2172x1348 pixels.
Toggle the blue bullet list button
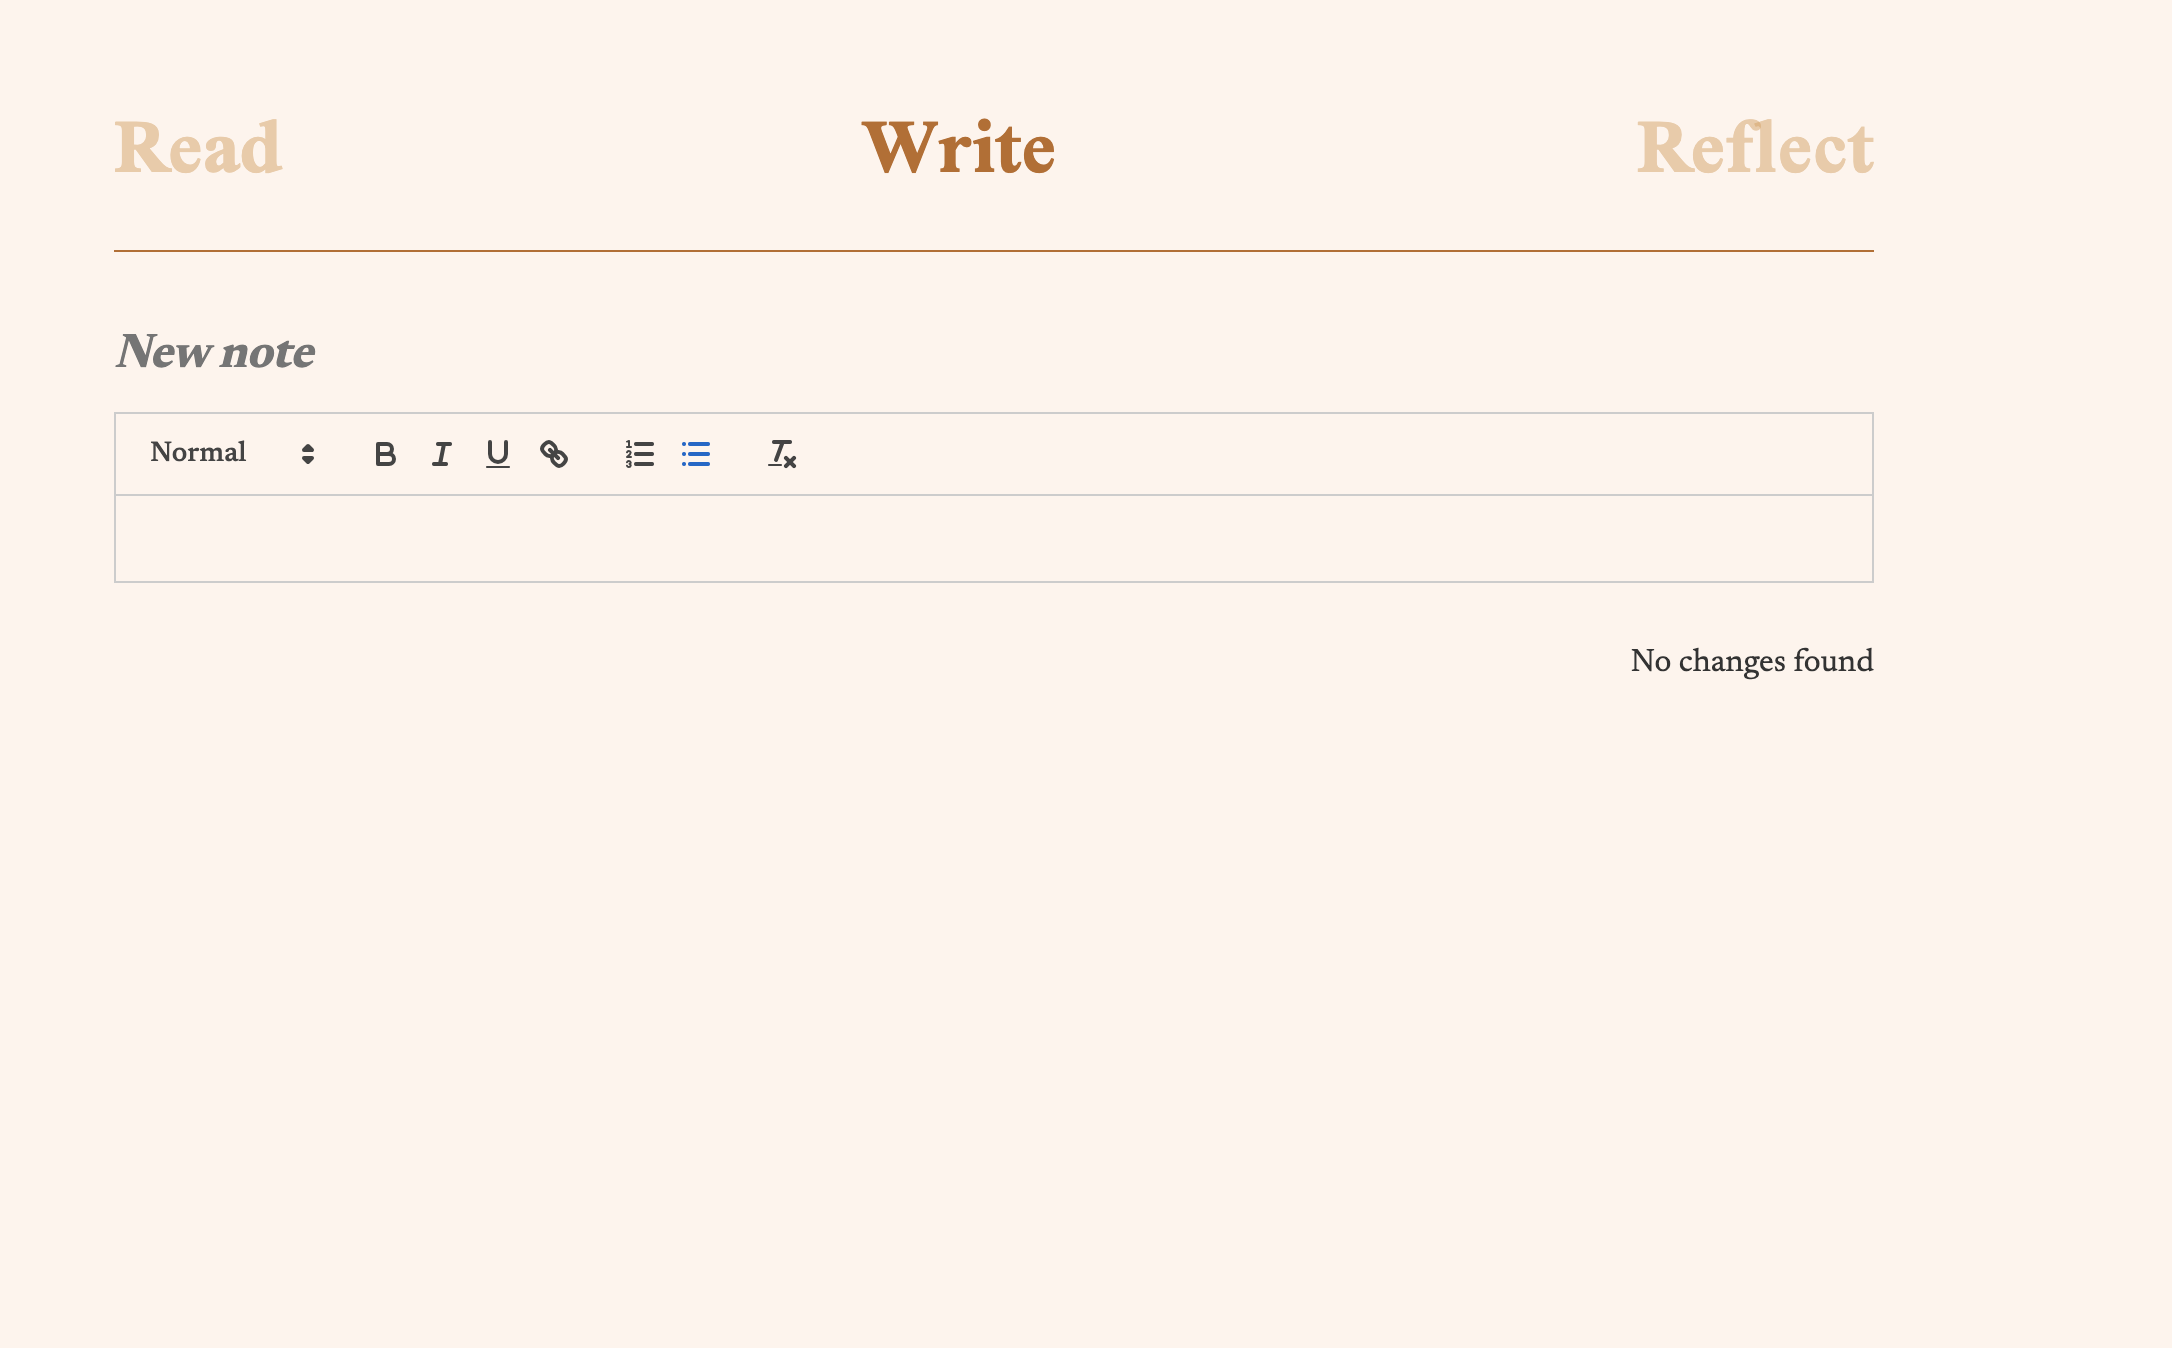696,454
